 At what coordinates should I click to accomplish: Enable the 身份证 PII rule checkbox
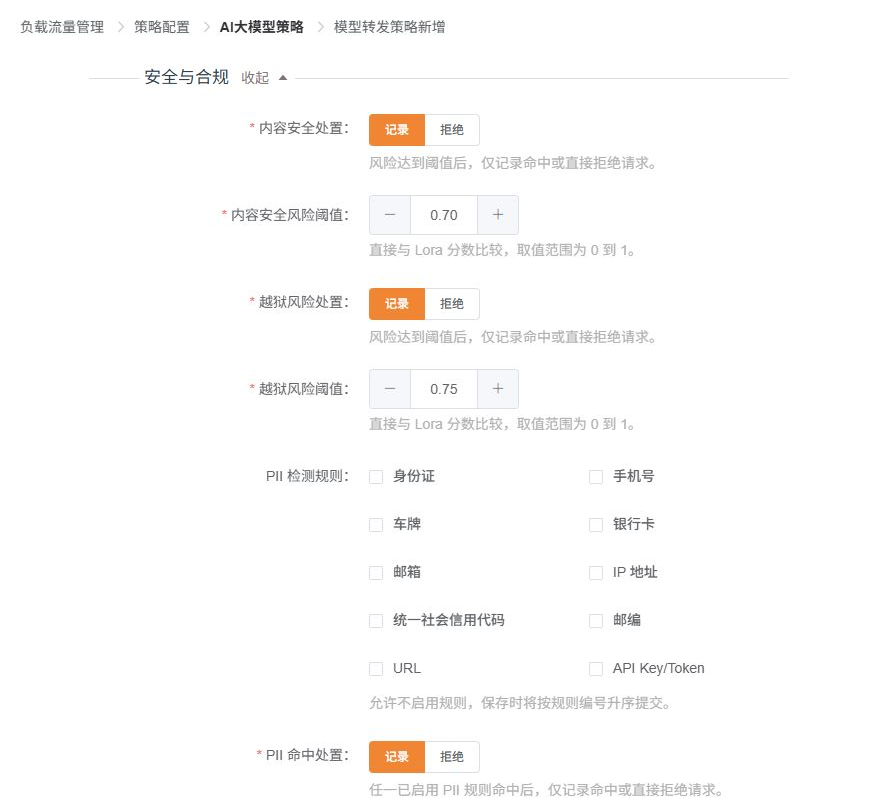pos(376,477)
